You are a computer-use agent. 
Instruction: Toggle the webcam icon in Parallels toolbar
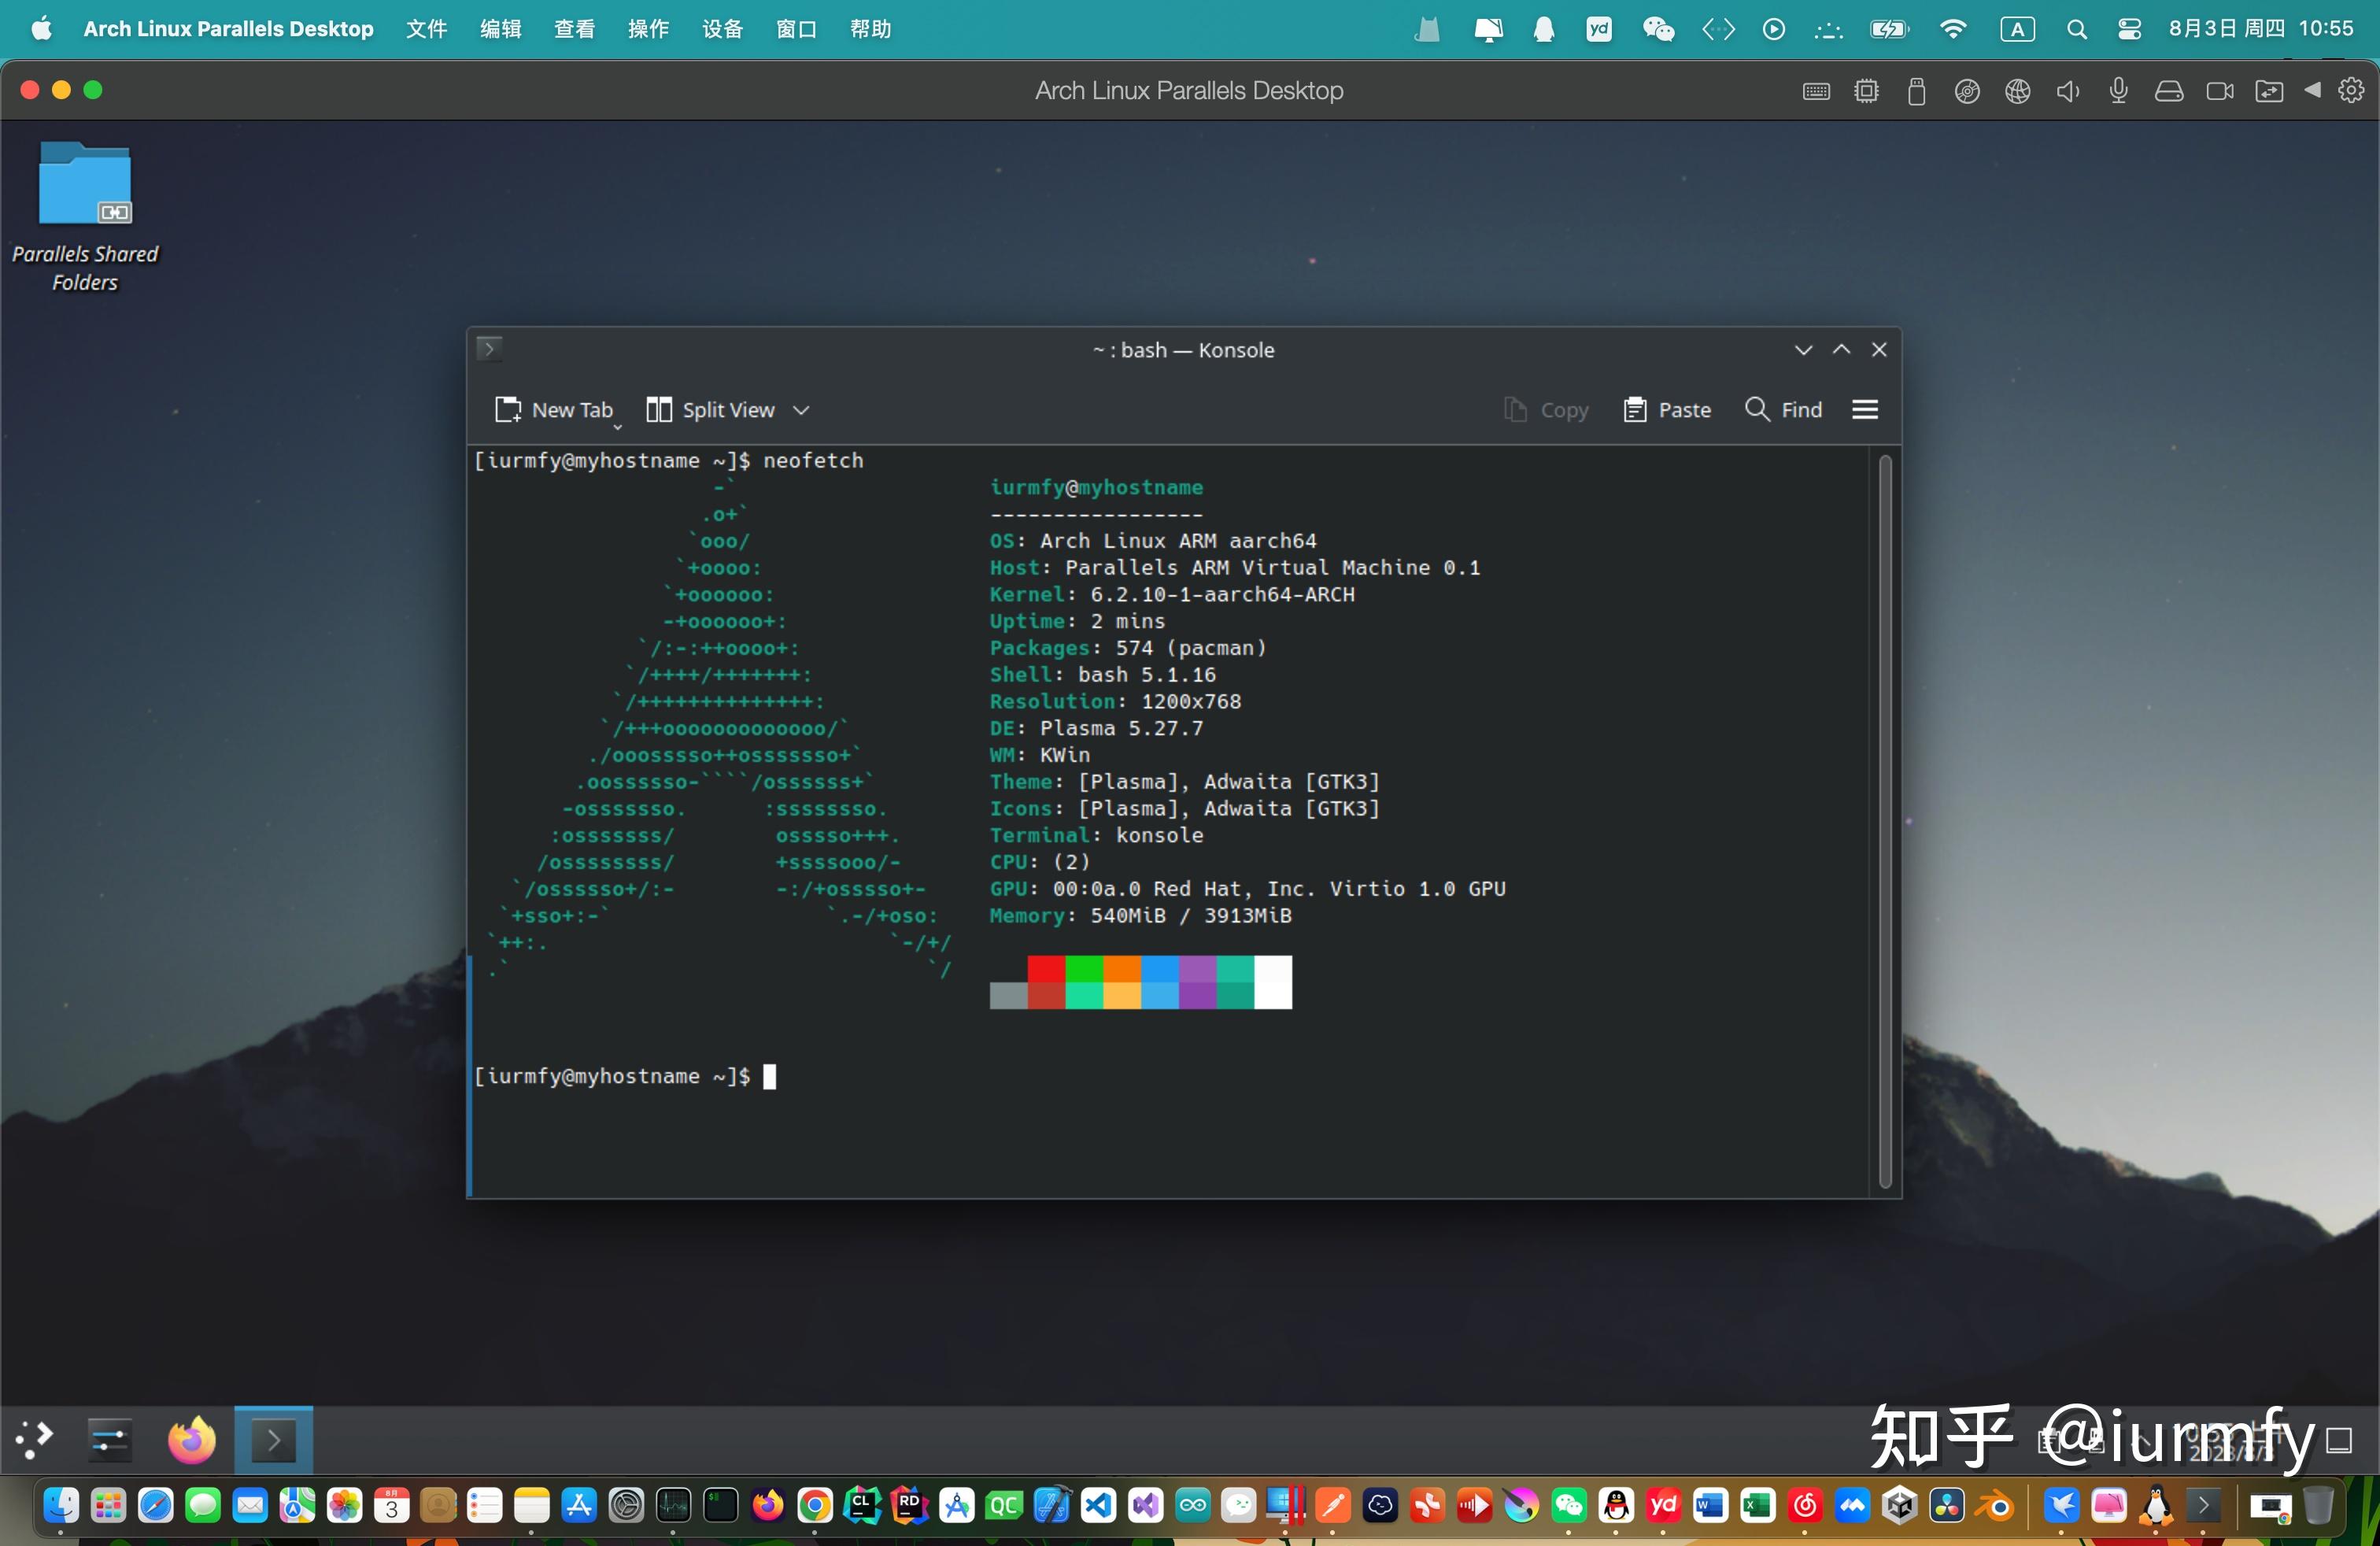coord(2220,90)
